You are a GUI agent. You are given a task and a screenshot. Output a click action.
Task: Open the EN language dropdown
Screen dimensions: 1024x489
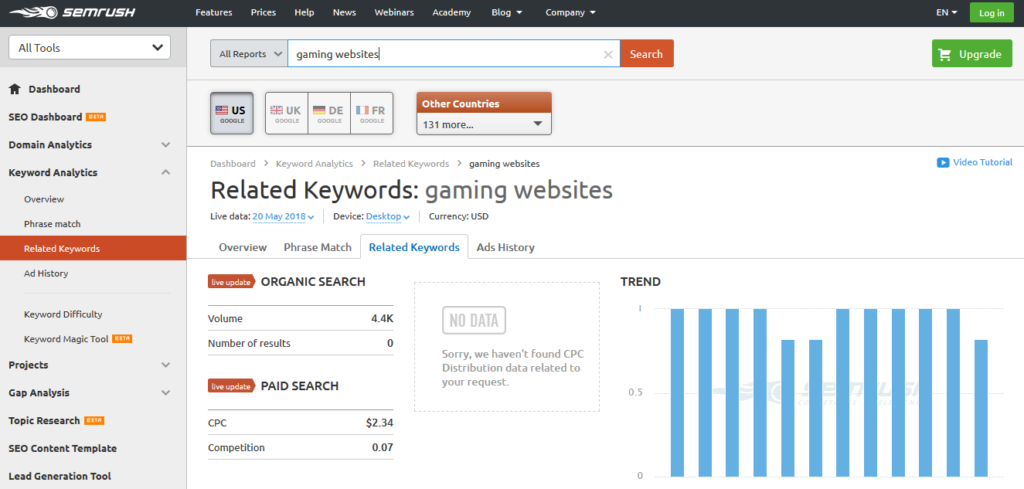[x=946, y=12]
